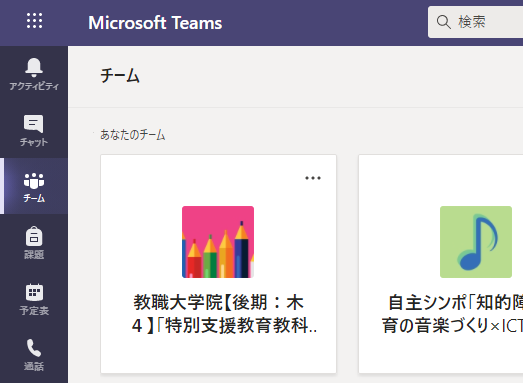
Task: Open 予定表 calendar in sidebar
Action: click(x=34, y=299)
